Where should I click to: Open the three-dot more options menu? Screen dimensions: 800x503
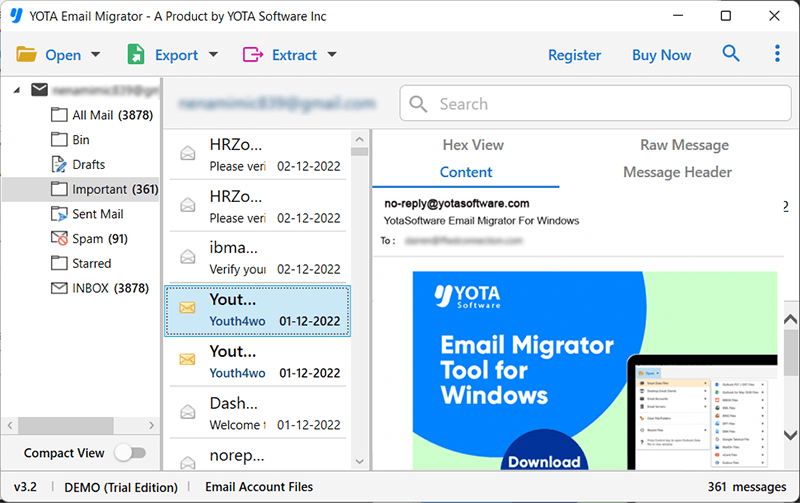777,53
